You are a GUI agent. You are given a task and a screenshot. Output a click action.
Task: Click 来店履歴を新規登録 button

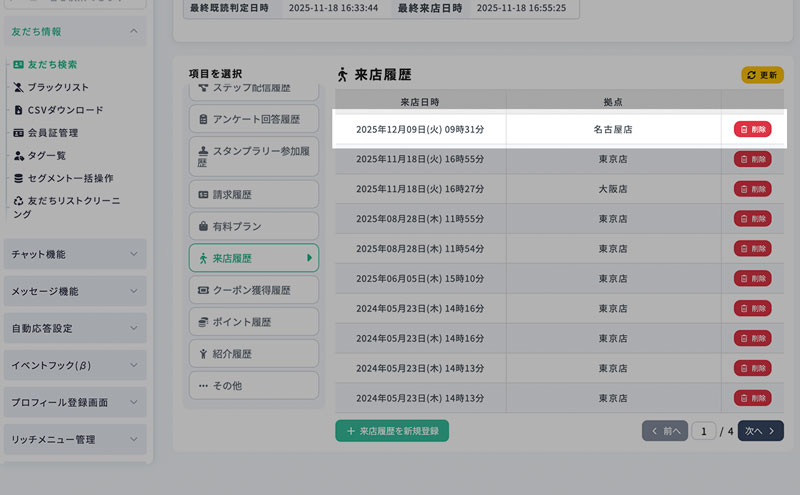[392, 431]
